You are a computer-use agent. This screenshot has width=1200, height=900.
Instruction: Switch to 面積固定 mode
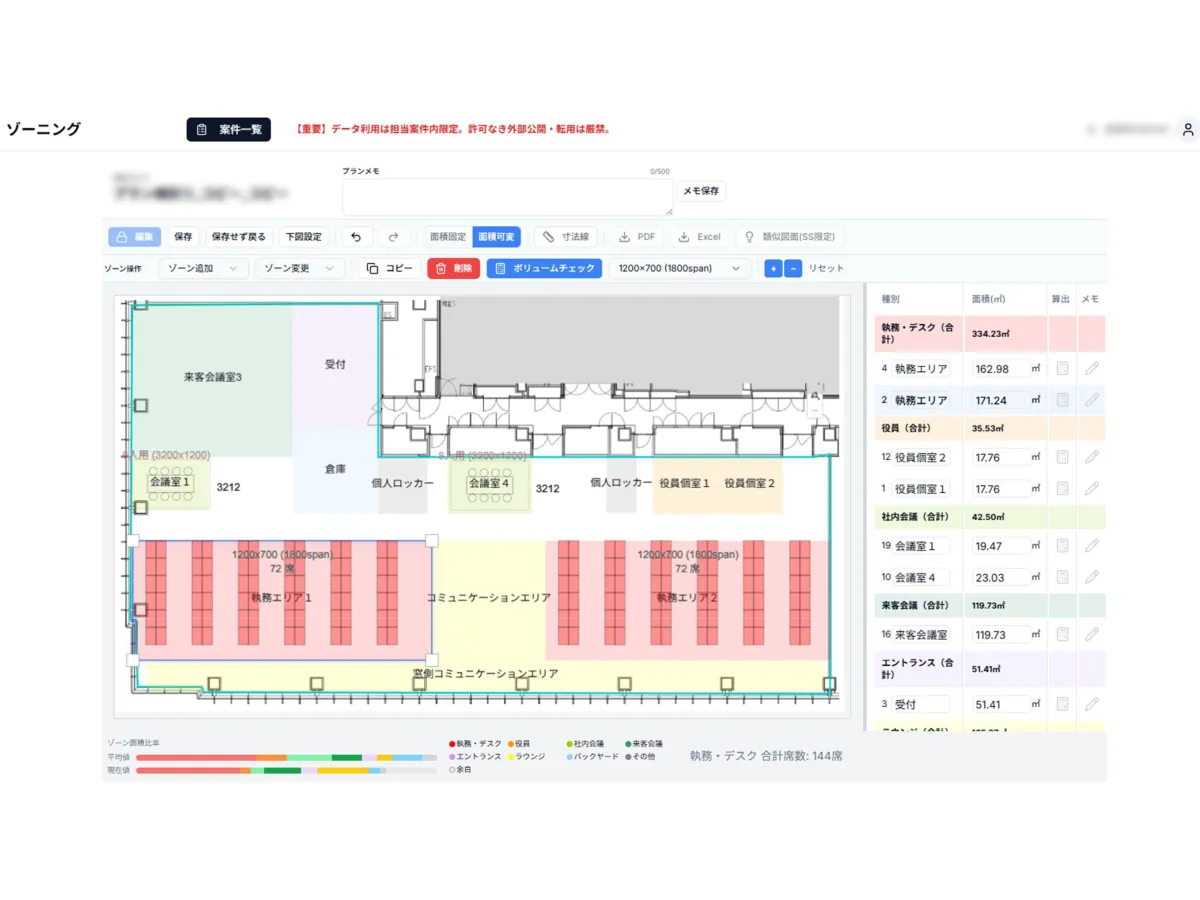point(447,237)
